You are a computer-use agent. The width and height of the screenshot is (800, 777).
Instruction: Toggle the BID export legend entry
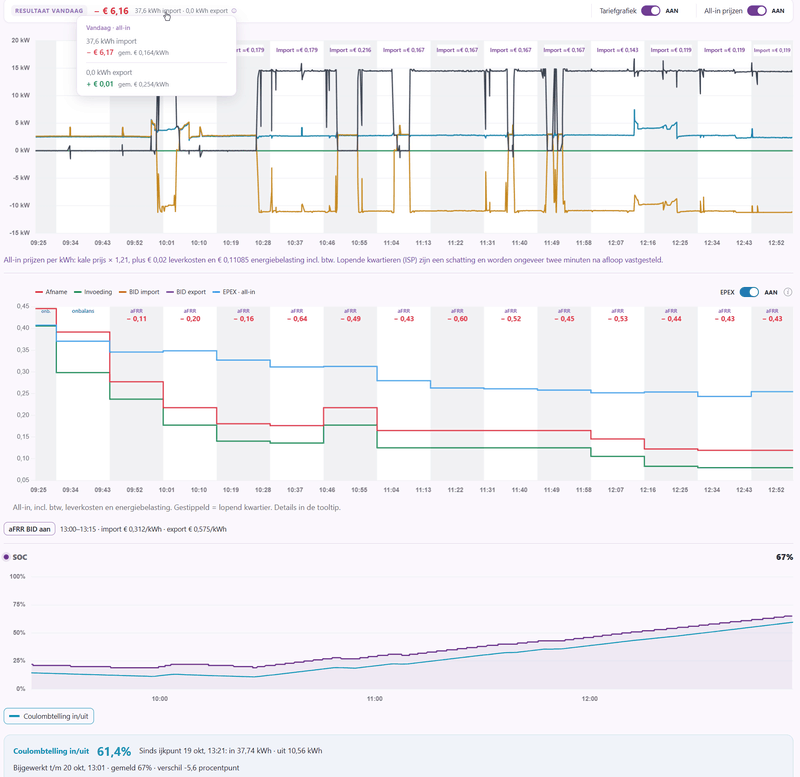point(186,292)
